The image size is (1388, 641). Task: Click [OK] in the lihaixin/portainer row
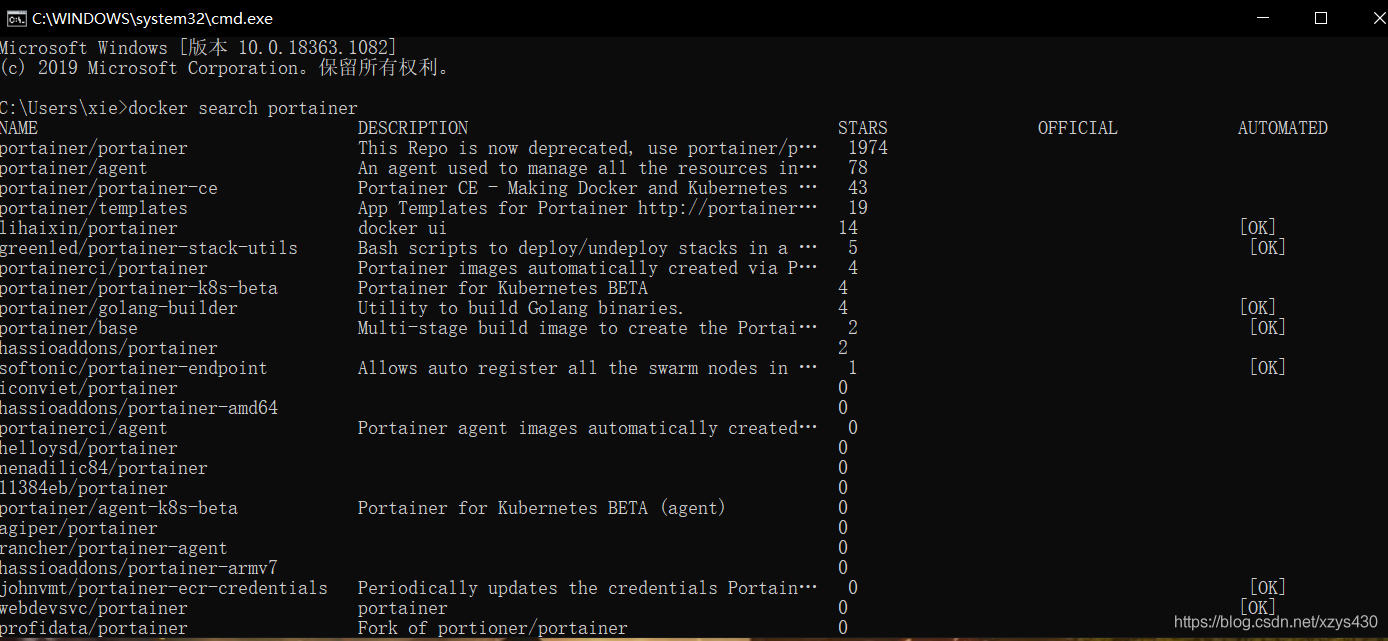pyautogui.click(x=1258, y=228)
